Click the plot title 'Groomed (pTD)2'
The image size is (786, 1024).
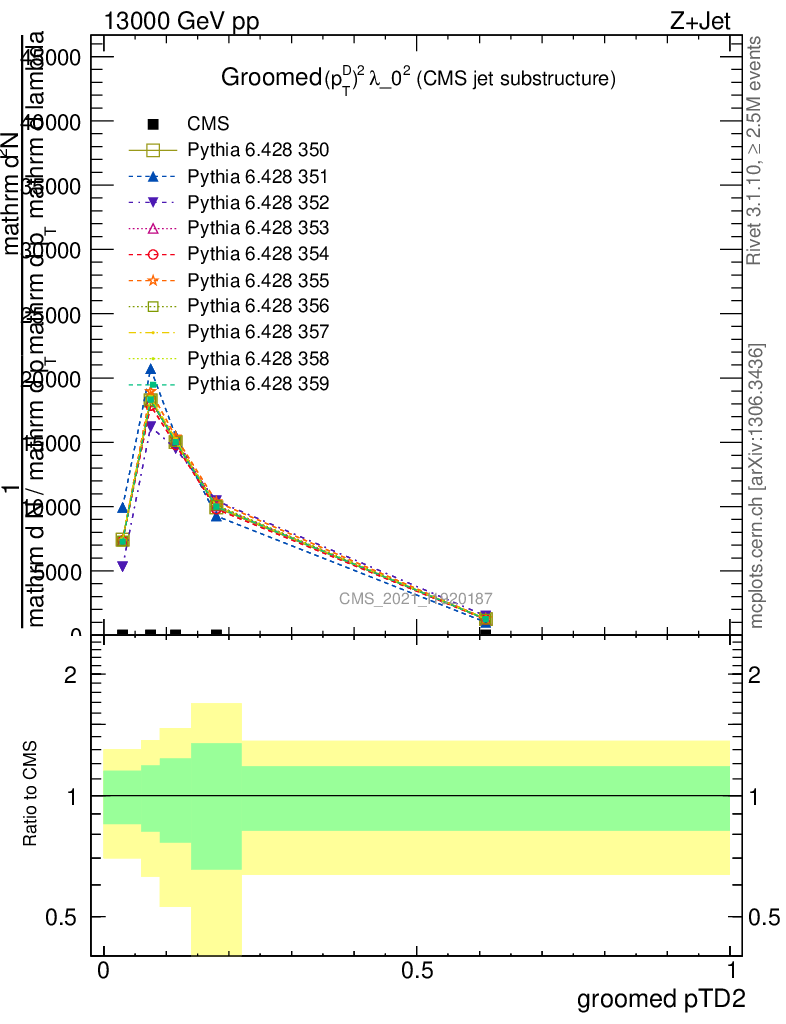pos(418,78)
